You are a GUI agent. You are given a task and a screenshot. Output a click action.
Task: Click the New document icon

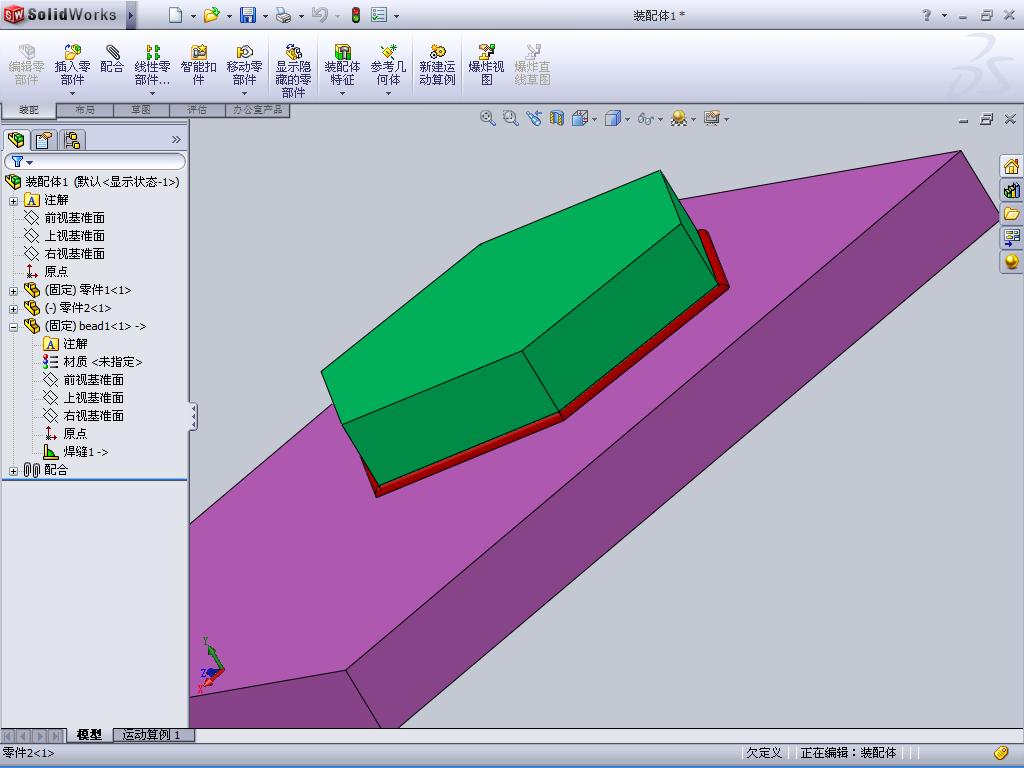175,14
